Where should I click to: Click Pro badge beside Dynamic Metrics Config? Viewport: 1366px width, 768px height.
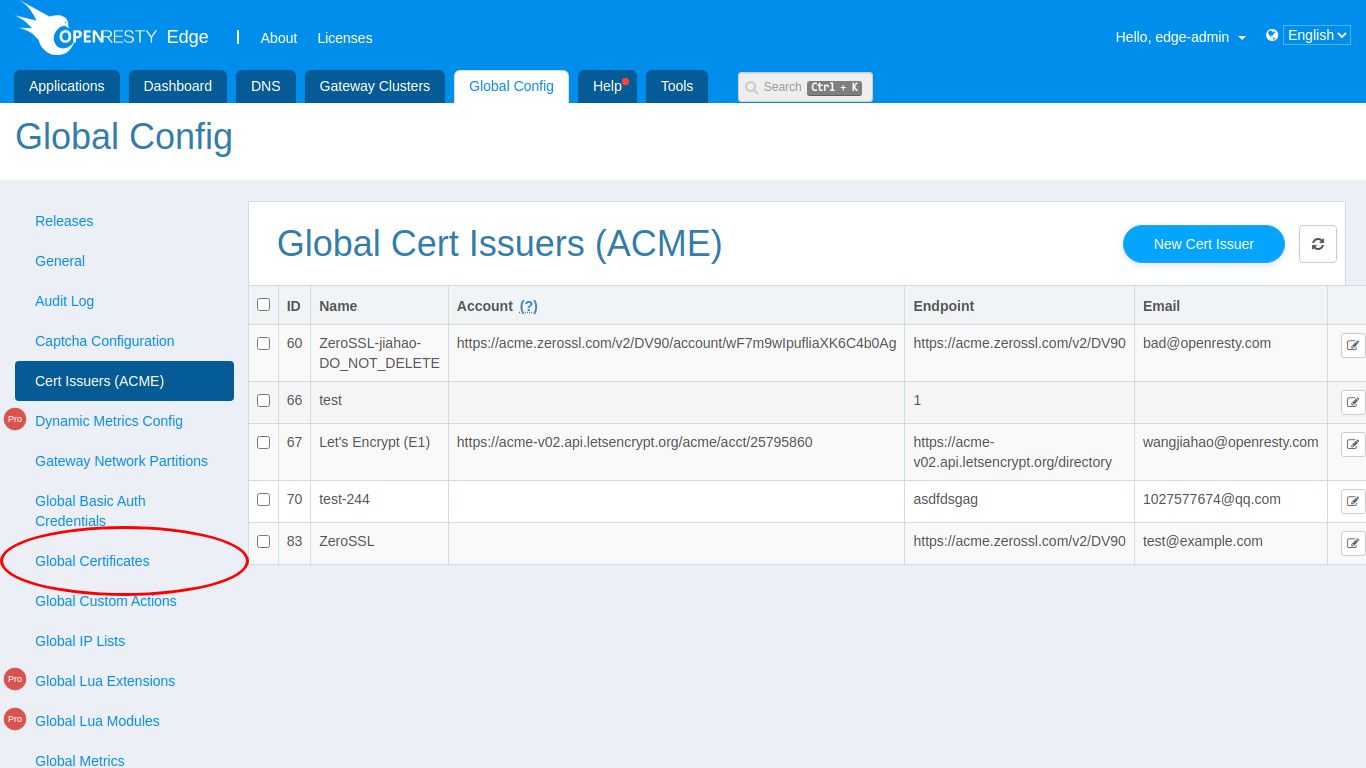coord(14,420)
